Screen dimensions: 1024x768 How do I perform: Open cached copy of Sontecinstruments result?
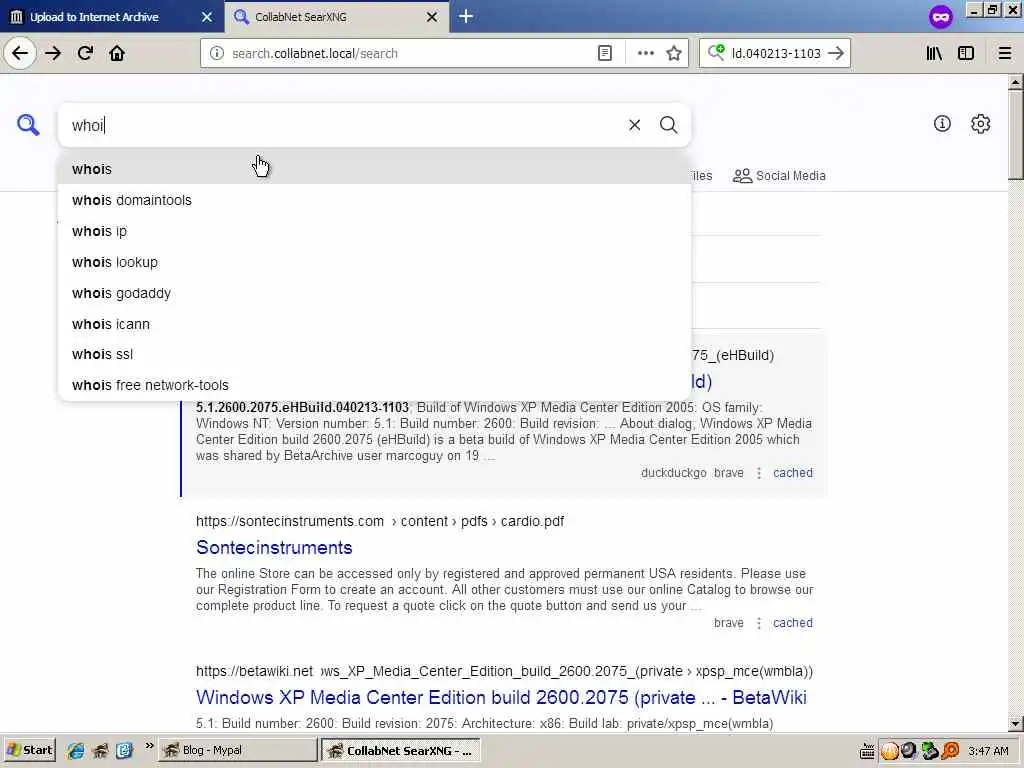[x=793, y=623]
